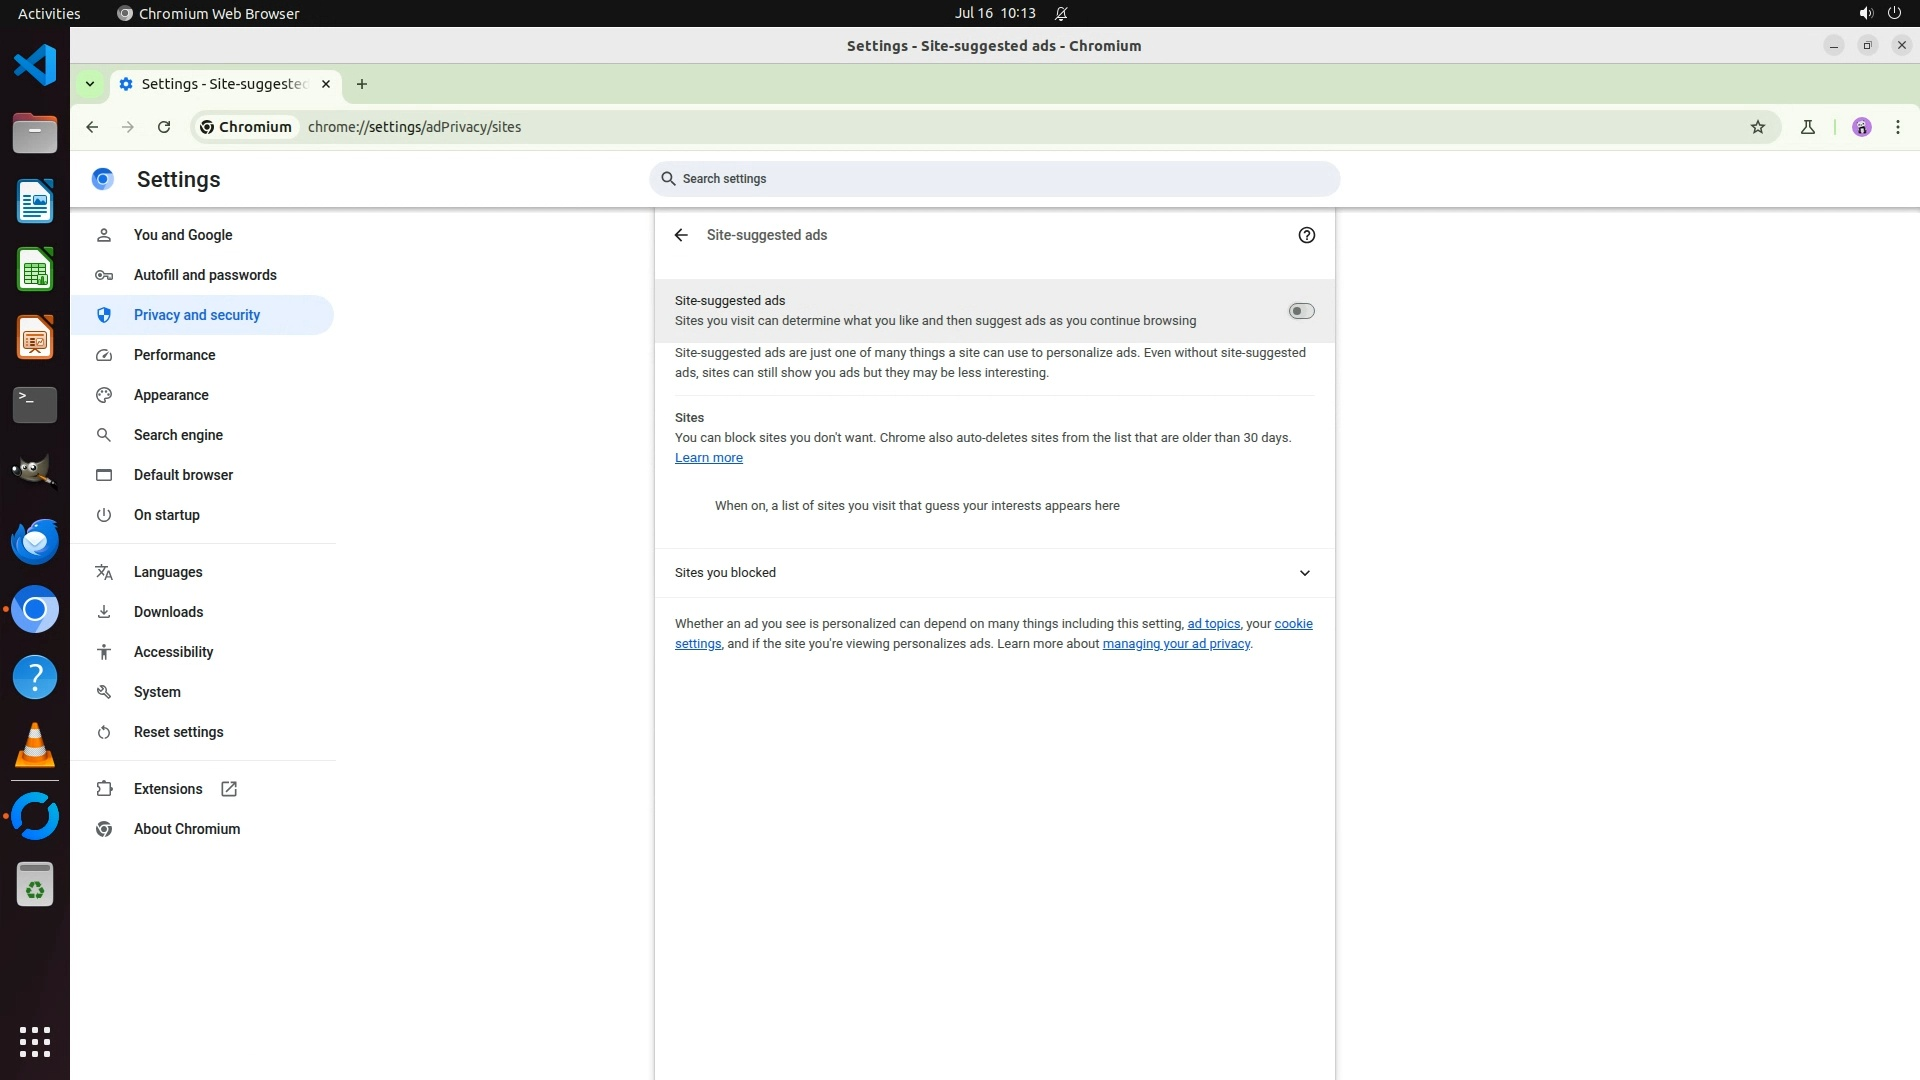Select Privacy and security in sidebar

[x=197, y=315]
